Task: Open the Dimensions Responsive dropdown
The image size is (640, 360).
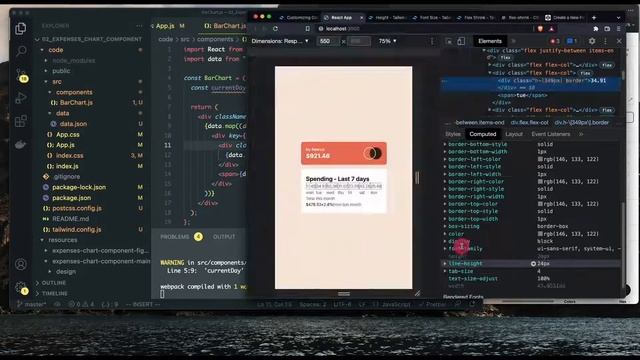Action: pyautogui.click(x=280, y=41)
